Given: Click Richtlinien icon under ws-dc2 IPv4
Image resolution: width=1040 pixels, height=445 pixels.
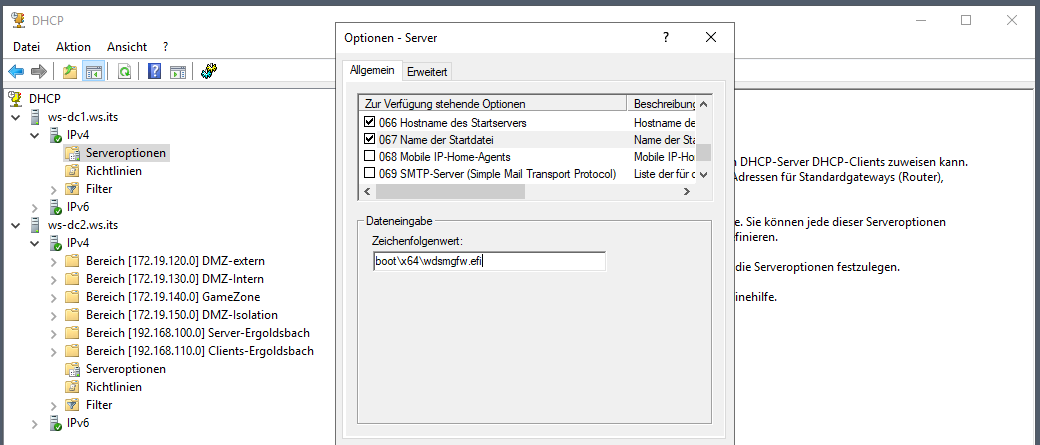Looking at the screenshot, I should pos(72,387).
